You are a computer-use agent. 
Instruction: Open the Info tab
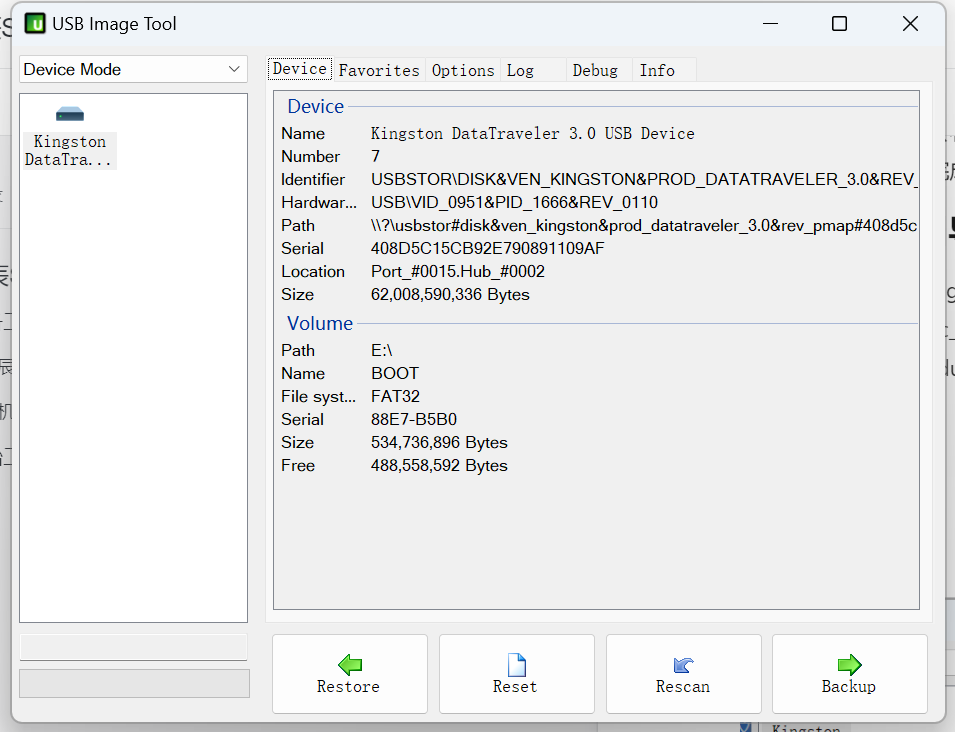pos(657,70)
